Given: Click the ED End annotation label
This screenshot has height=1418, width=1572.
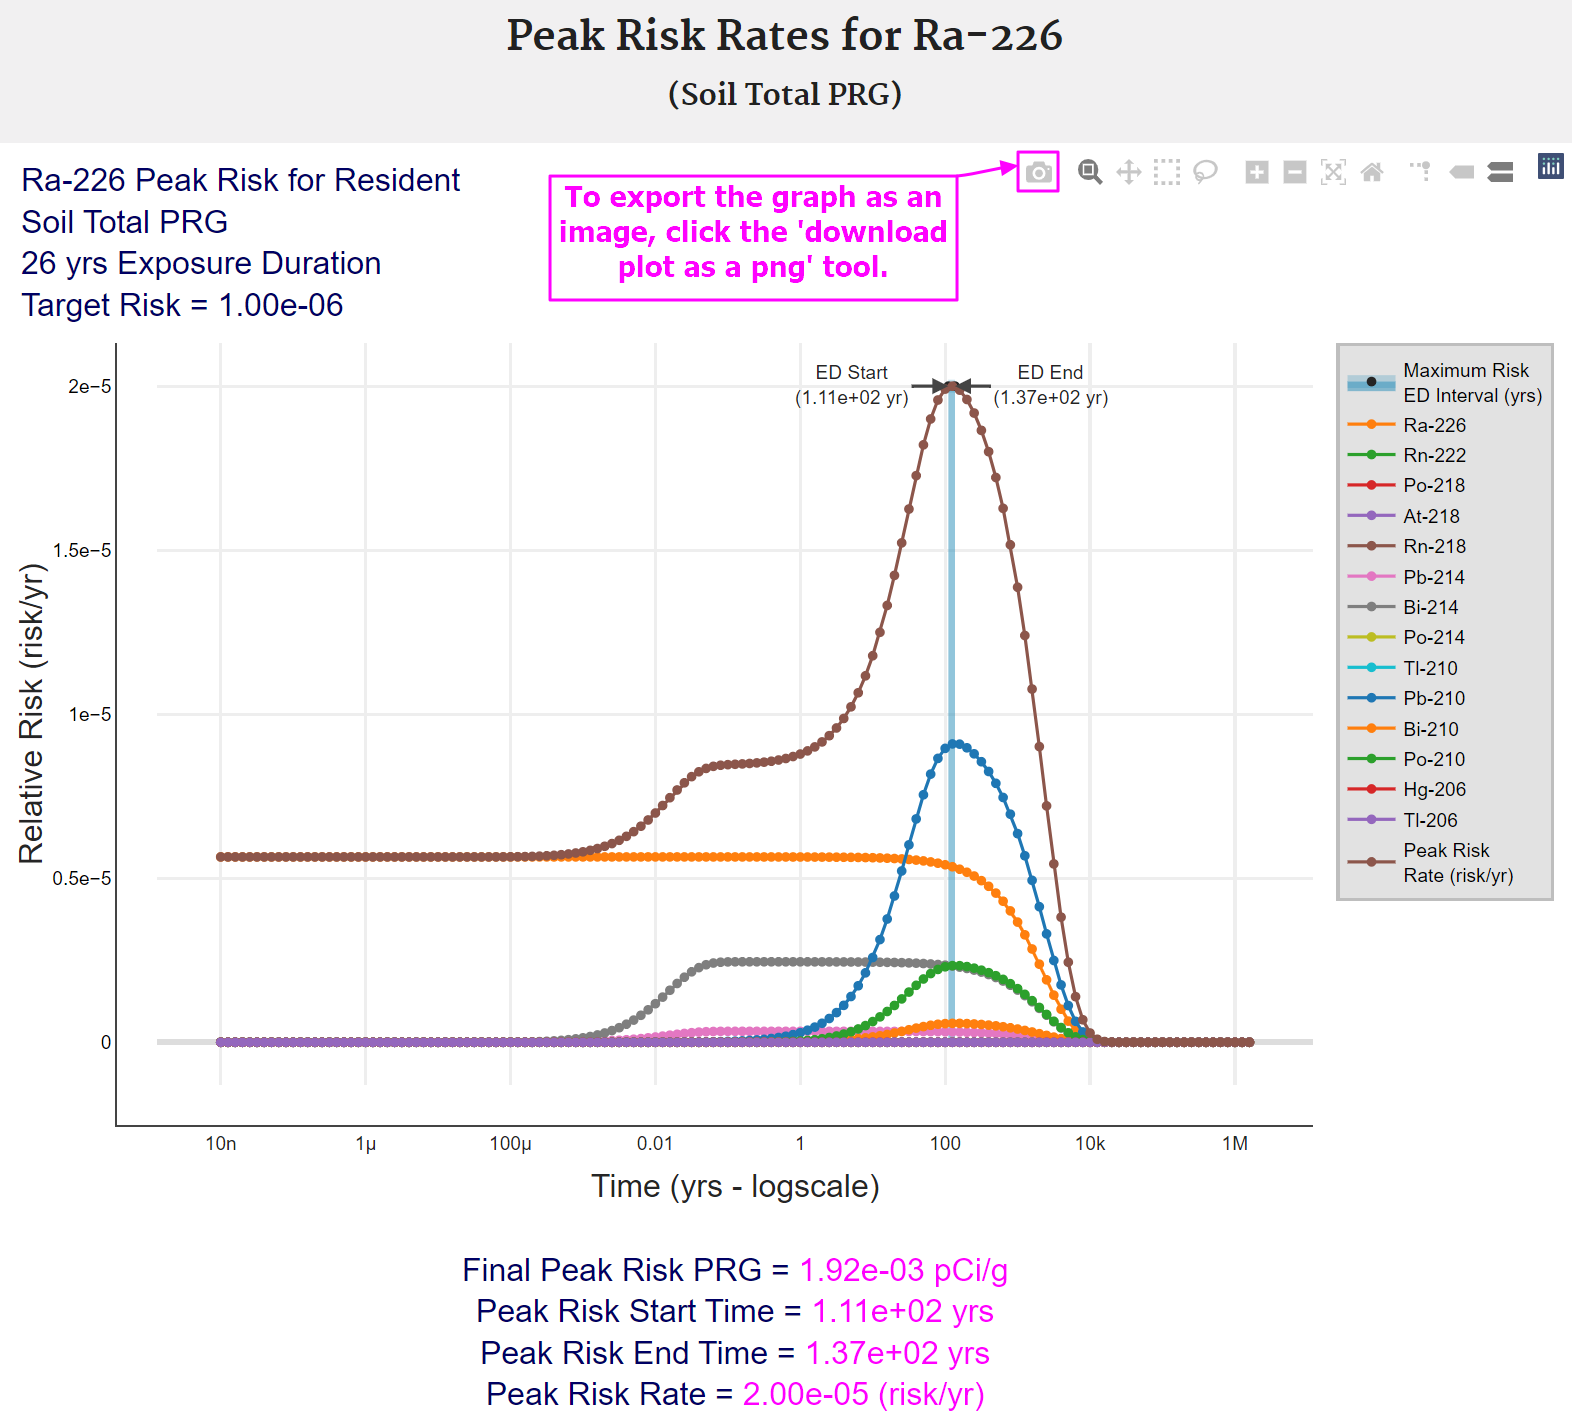Looking at the screenshot, I should tap(1050, 385).
